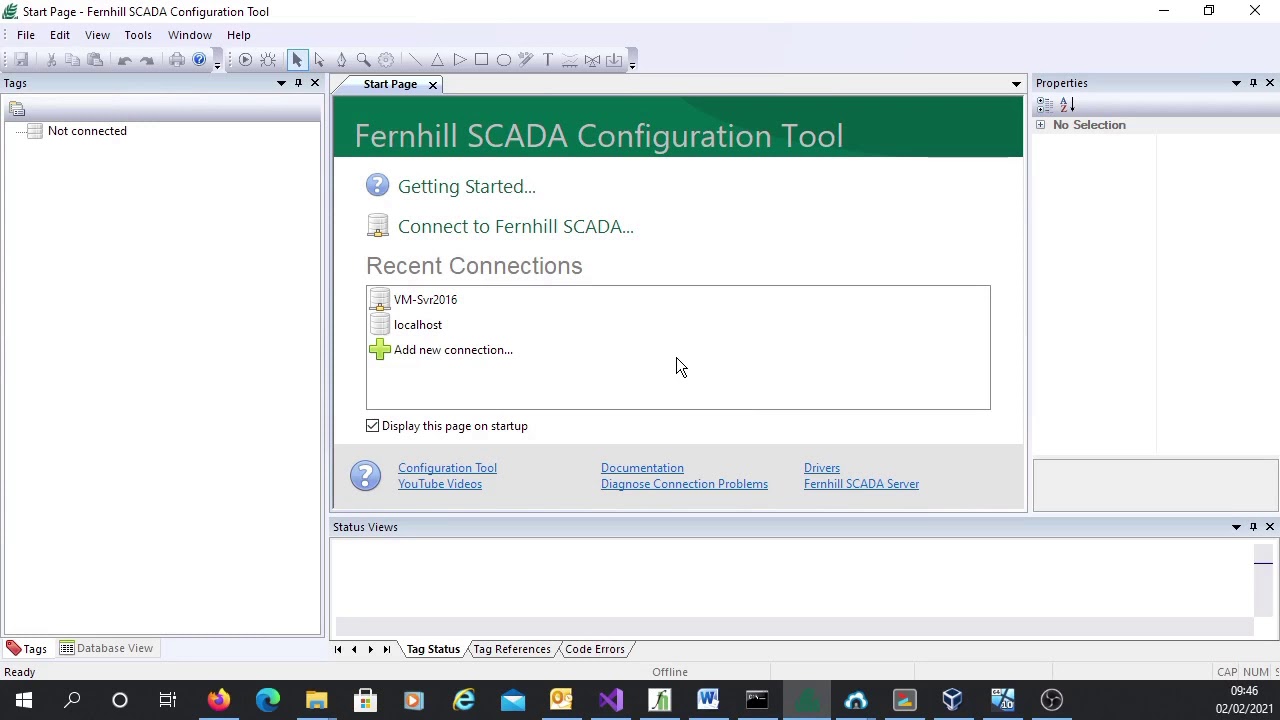Viewport: 1280px width, 720px height.
Task: Select the black arrow Selection tool
Action: [x=297, y=60]
